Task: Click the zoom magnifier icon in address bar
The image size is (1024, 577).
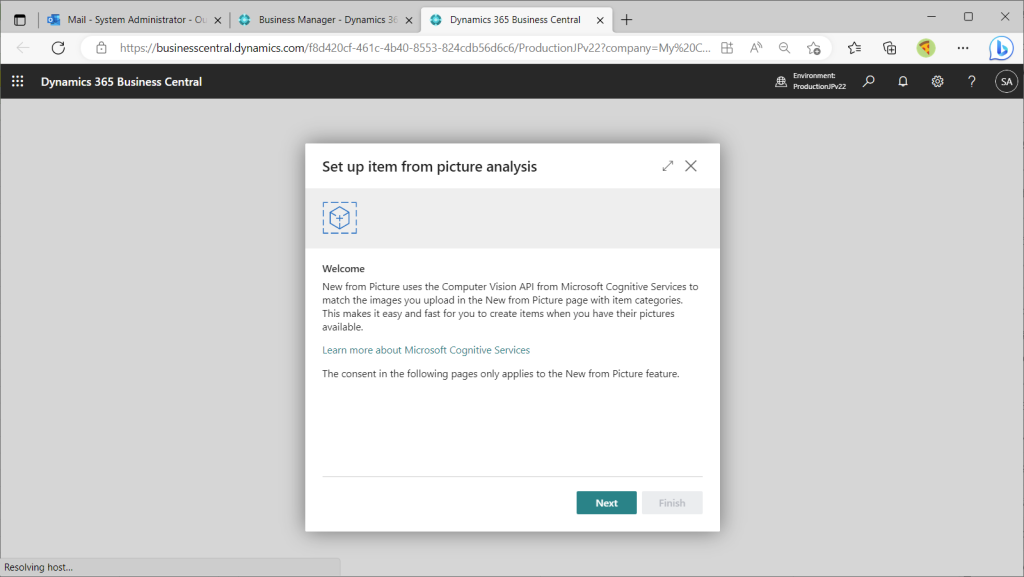Action: tap(784, 48)
